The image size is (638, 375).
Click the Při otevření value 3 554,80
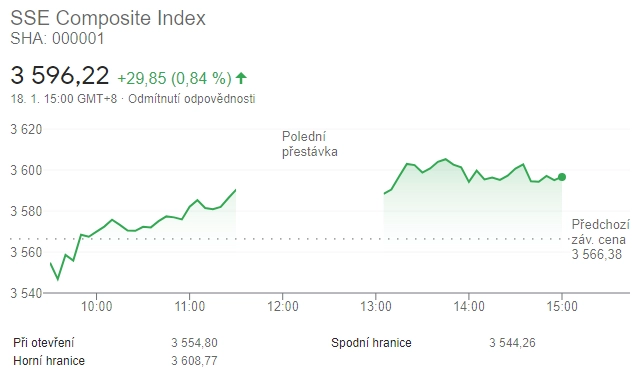point(194,343)
